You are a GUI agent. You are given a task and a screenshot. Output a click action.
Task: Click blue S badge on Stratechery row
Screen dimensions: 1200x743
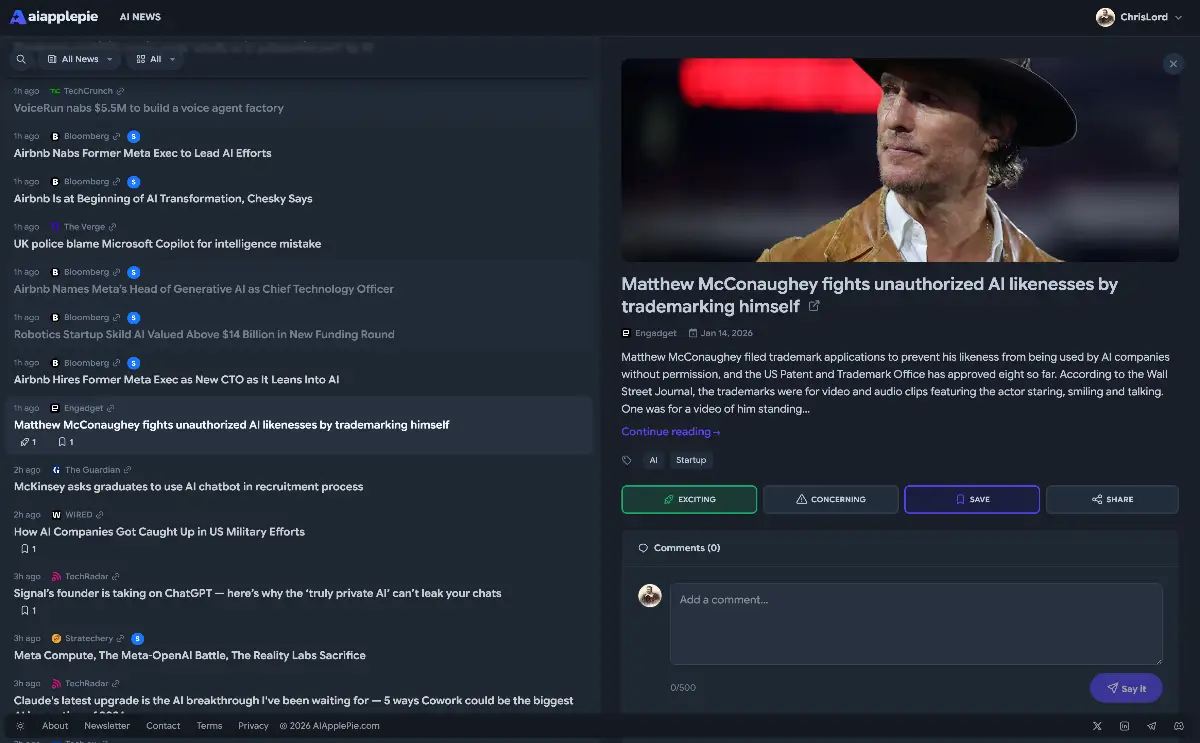pyautogui.click(x=138, y=638)
